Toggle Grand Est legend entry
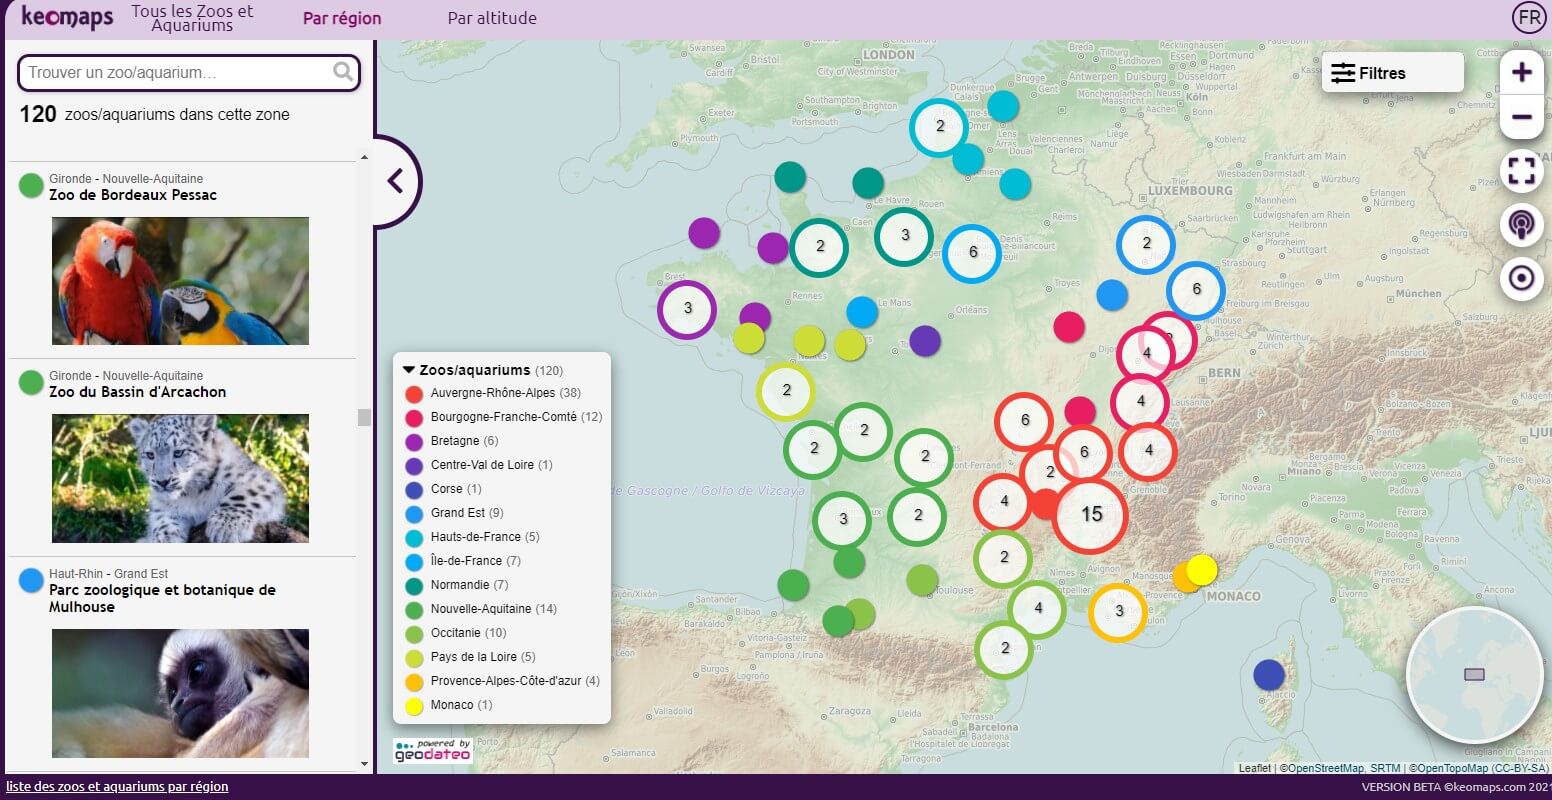Image resolution: width=1552 pixels, height=800 pixels. point(454,513)
